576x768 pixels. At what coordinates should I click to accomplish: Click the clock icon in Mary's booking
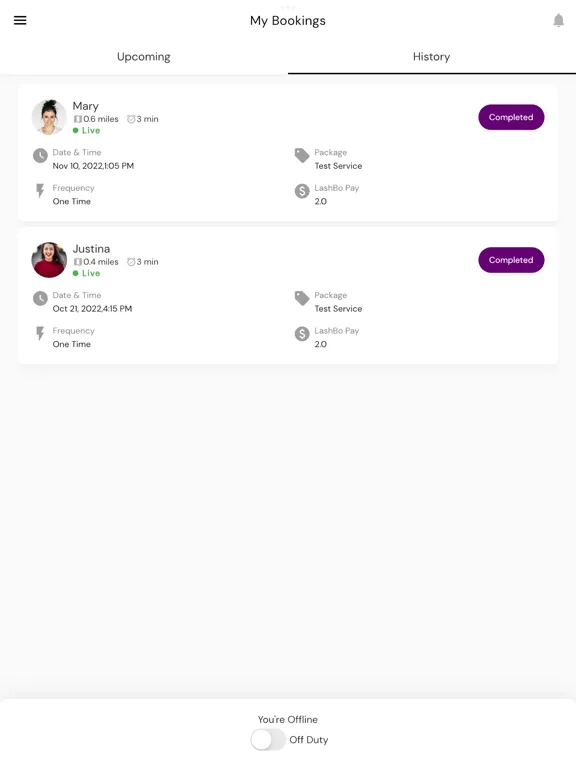pos(40,156)
